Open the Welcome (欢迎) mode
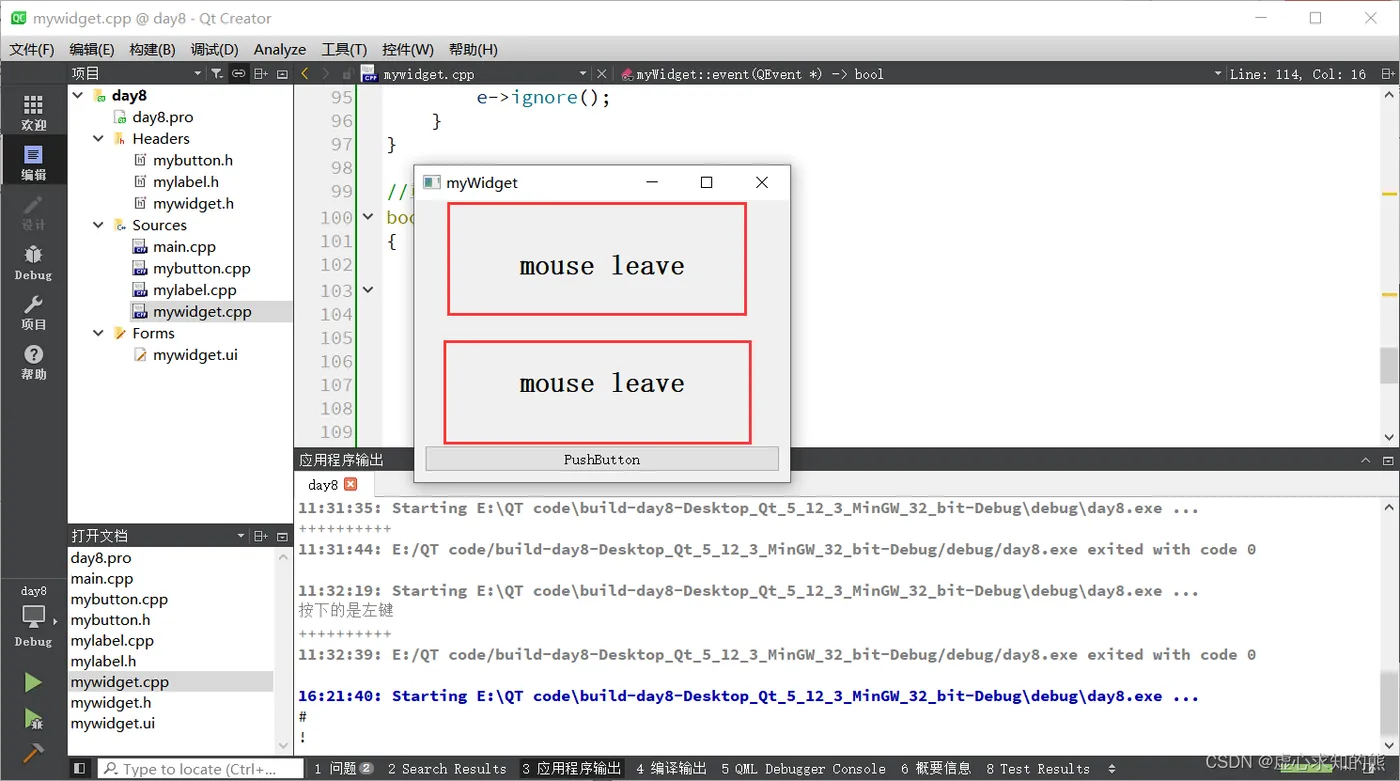 click(x=33, y=112)
